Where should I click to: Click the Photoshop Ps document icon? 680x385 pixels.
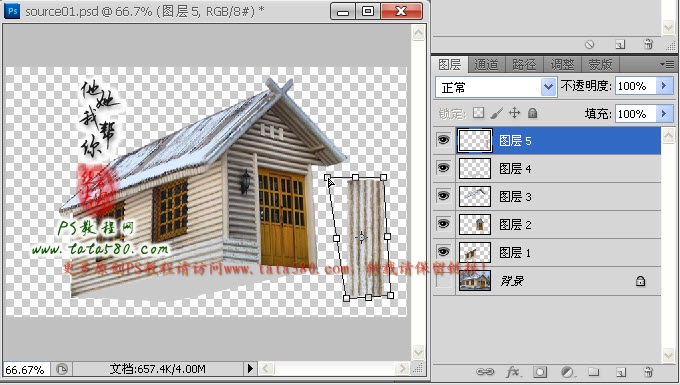(12, 11)
